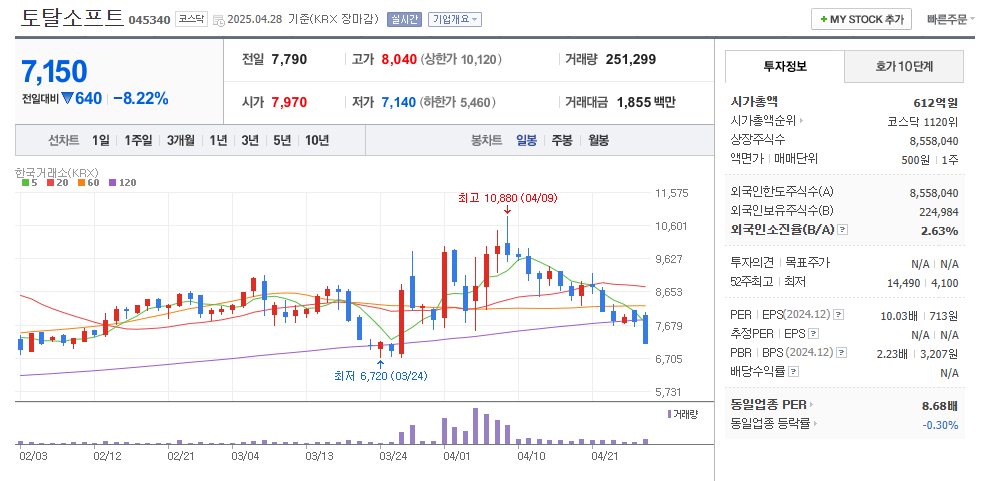Click the calendar icon beside 2025.04.28
Screen dimensions: 995x481
(x=219, y=20)
